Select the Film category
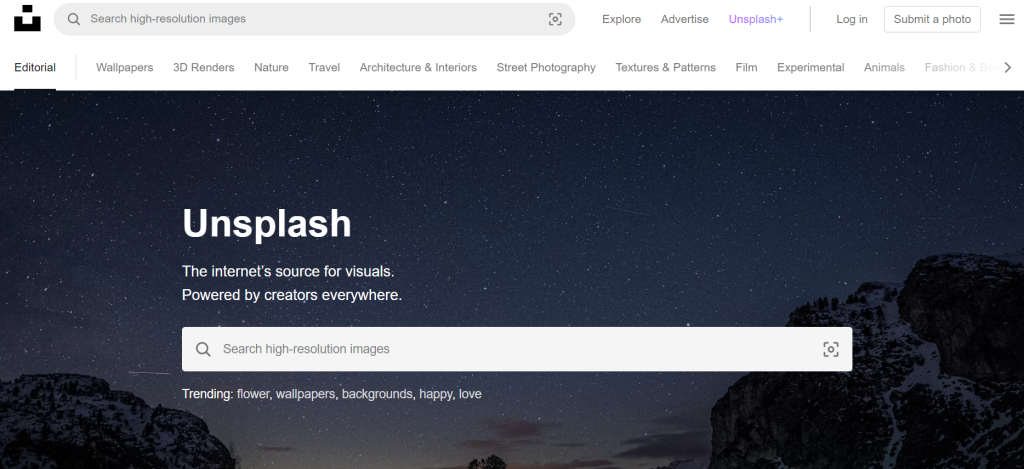The width and height of the screenshot is (1024, 469). point(746,67)
